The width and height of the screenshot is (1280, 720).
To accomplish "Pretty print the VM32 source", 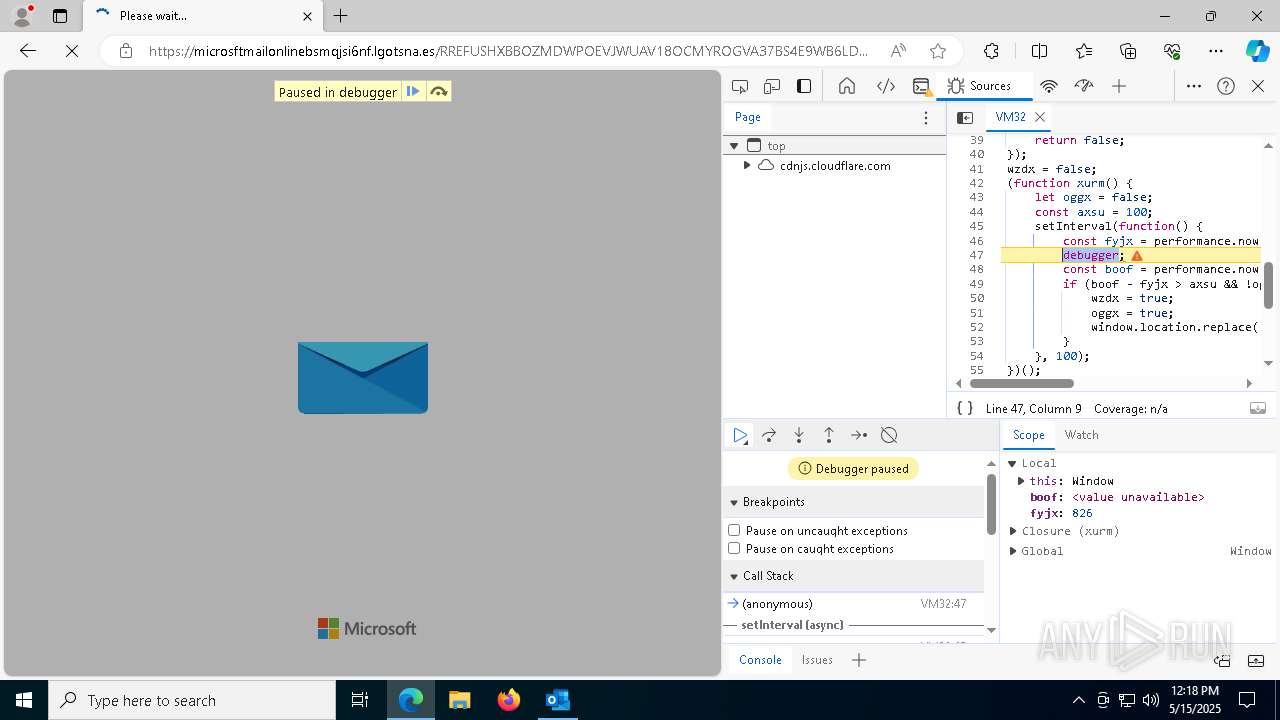I will point(965,408).
